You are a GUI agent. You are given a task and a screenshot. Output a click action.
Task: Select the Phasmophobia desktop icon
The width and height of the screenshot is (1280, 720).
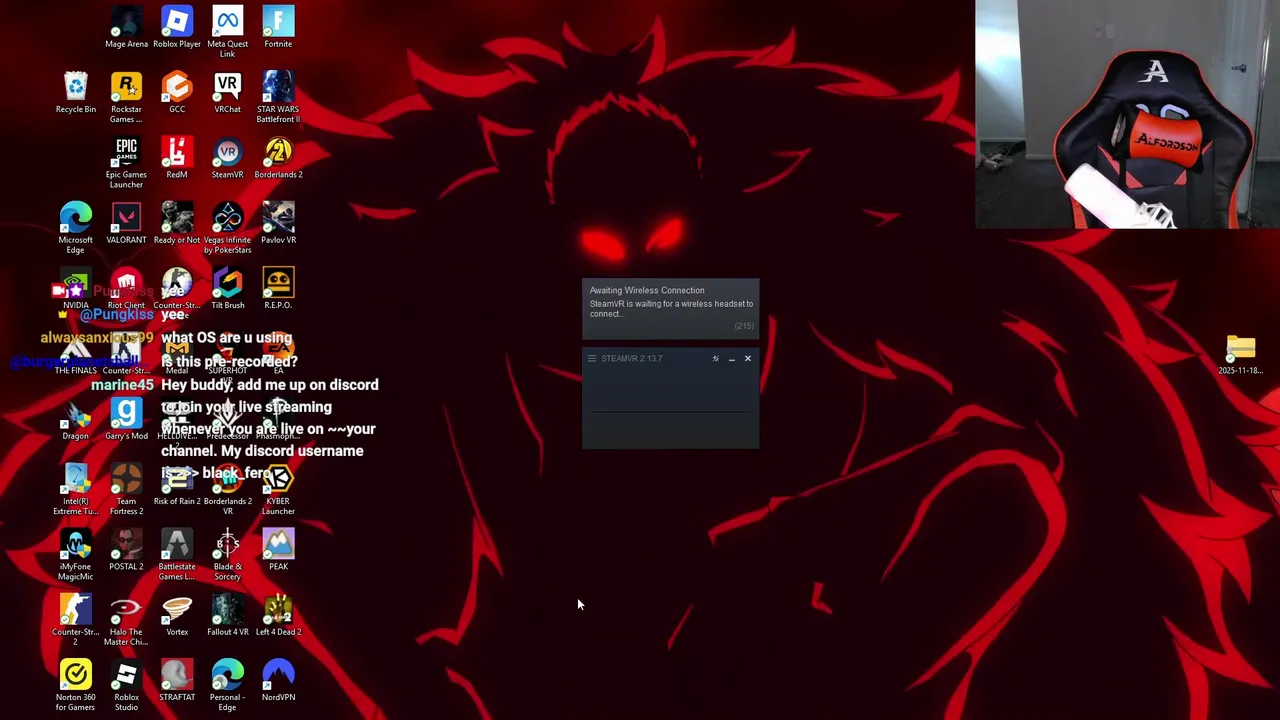click(278, 419)
